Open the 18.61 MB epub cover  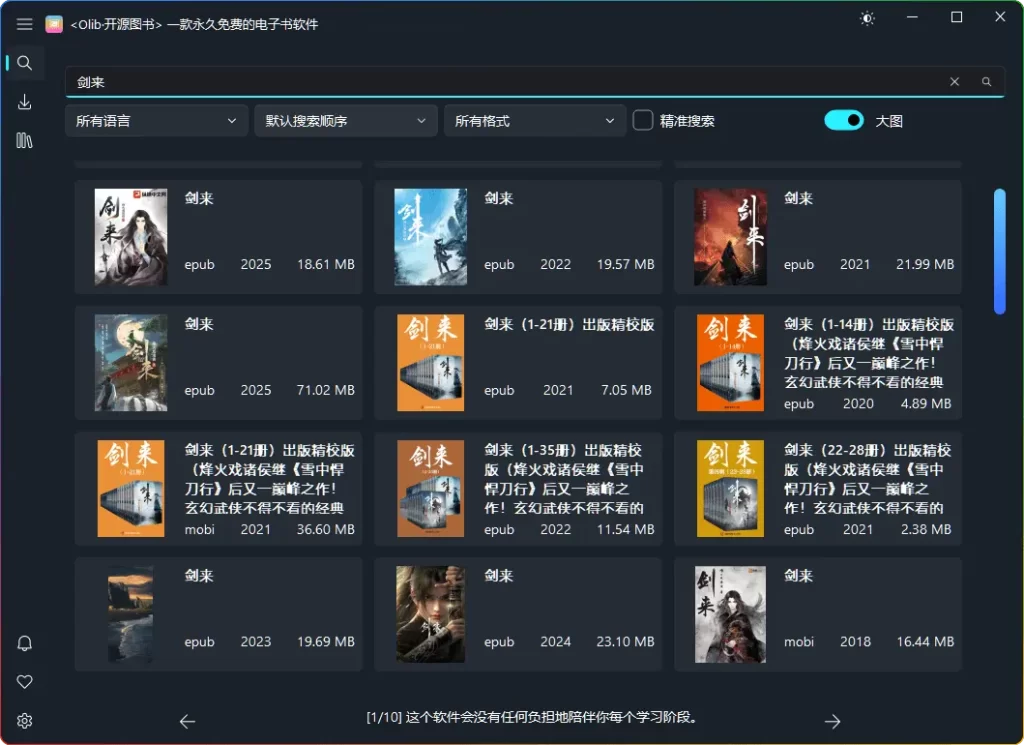(131, 237)
